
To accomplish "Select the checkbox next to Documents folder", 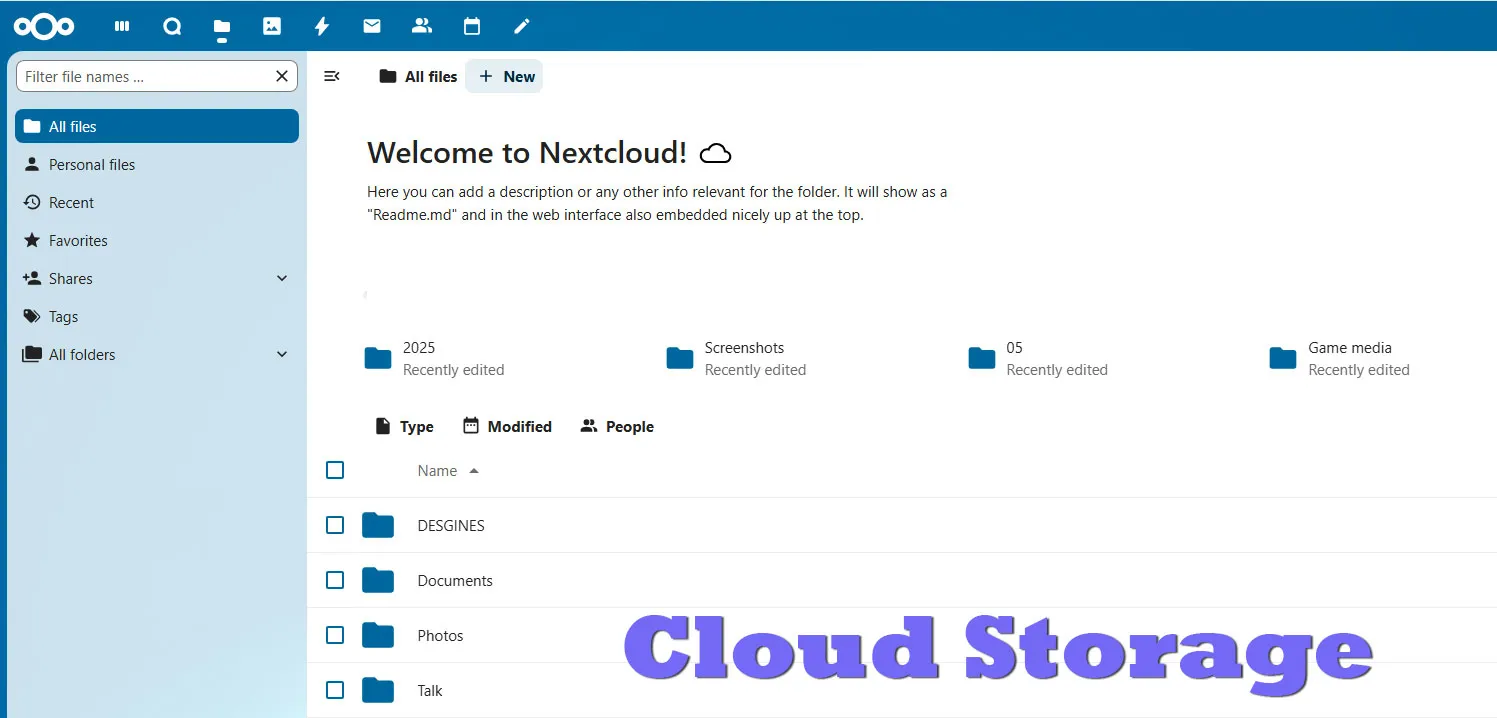I will pos(334,580).
